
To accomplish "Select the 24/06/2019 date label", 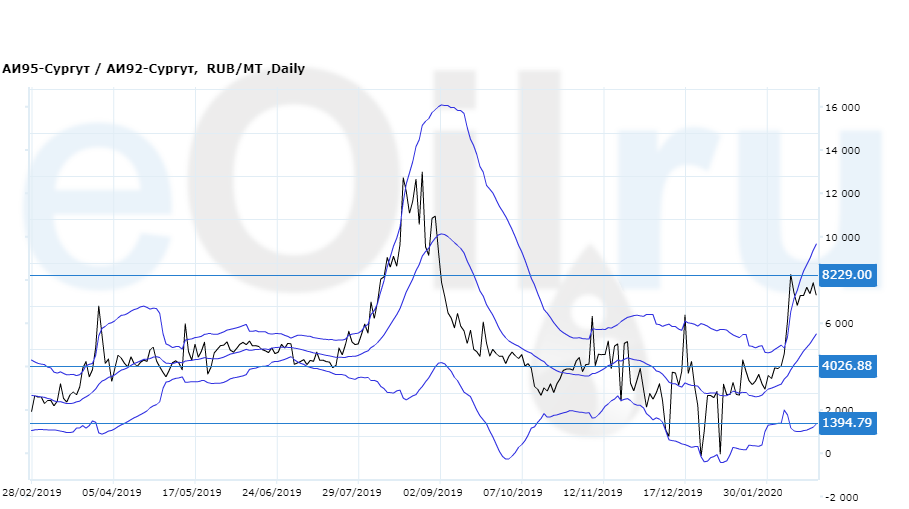I will tap(272, 492).
